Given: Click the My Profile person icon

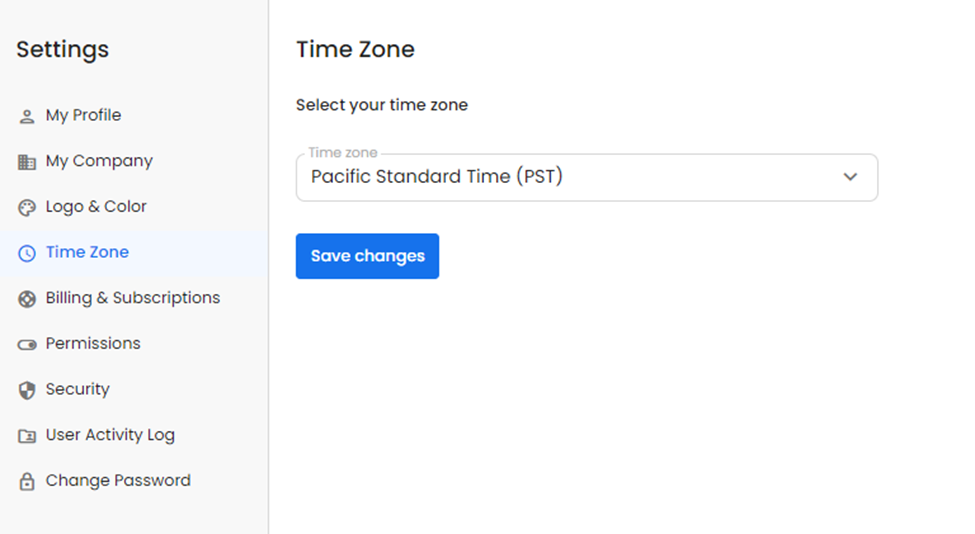Looking at the screenshot, I should 27,116.
